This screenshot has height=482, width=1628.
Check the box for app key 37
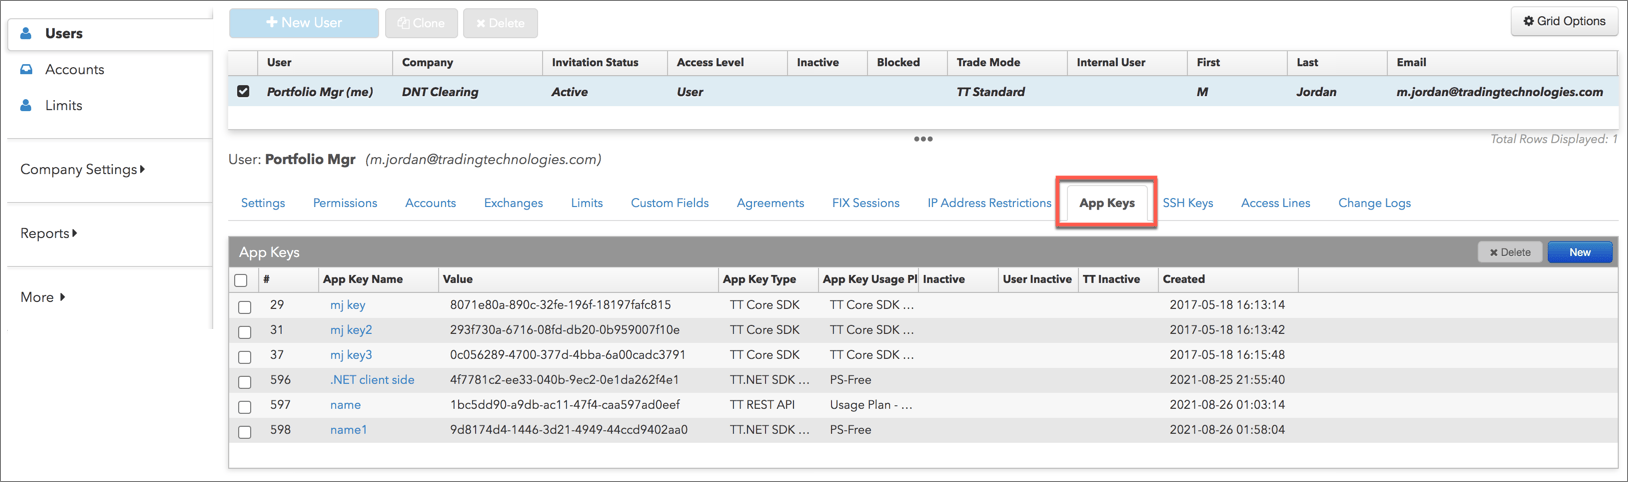(x=245, y=356)
